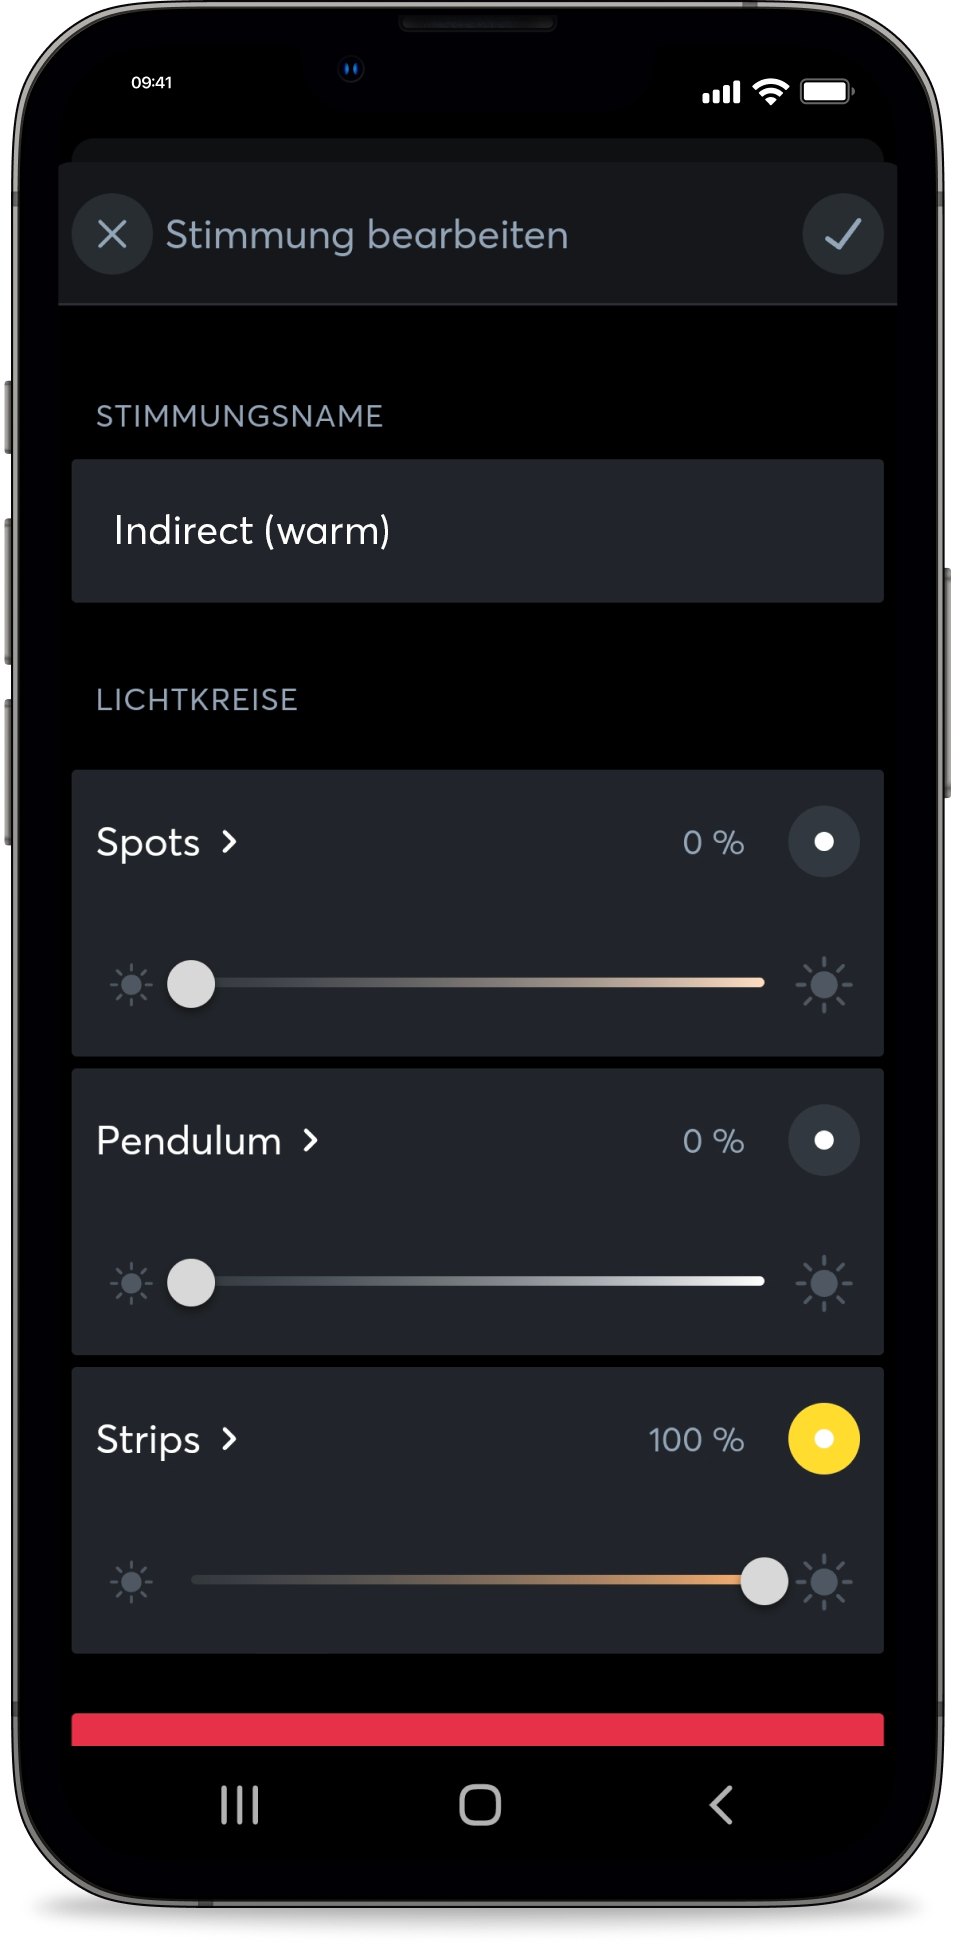Toggle the Spots light circuit on
The width and height of the screenshot is (956, 1943).
824,842
